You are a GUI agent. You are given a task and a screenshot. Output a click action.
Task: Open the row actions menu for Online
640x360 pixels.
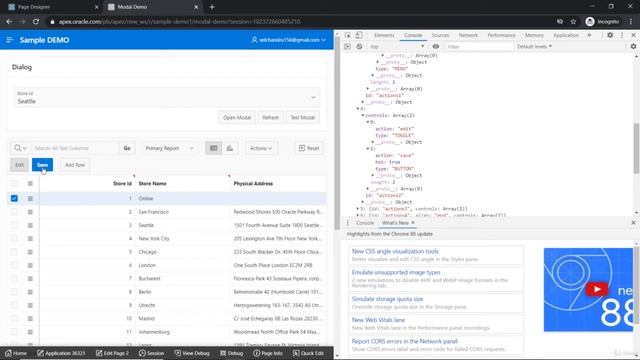coord(30,198)
